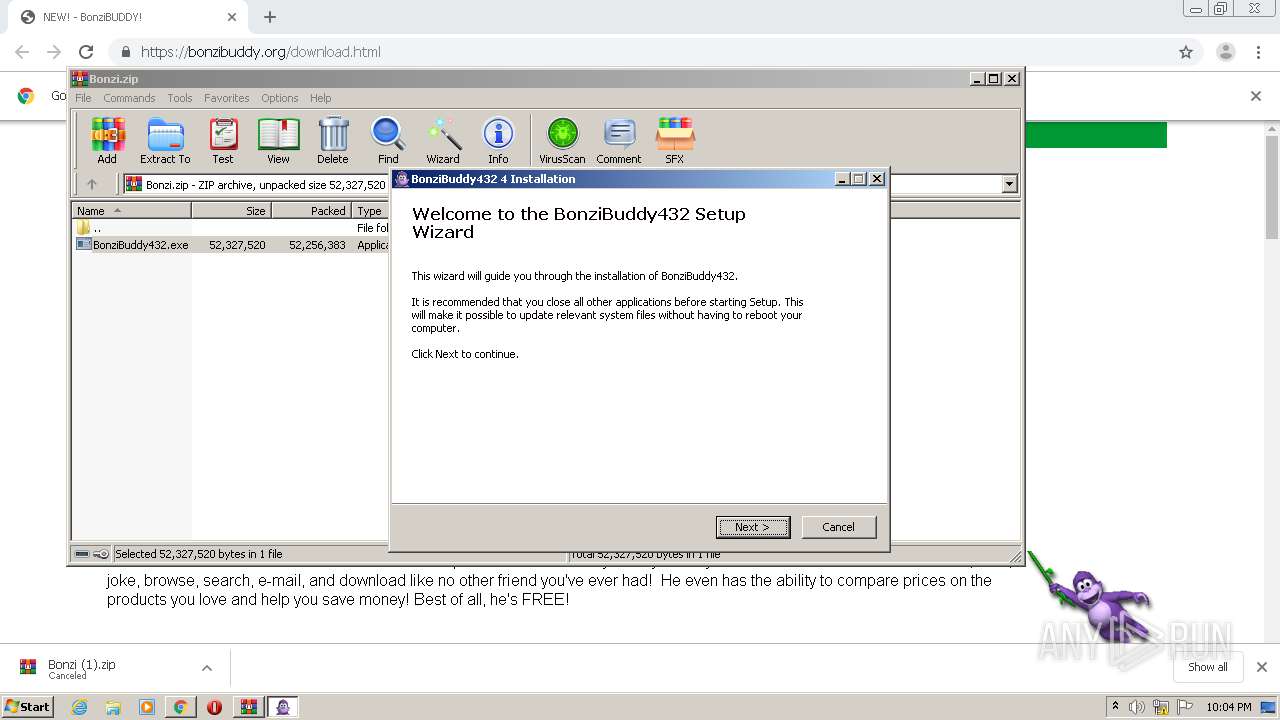Show archive Info icon
This screenshot has height=720, width=1280.
[498, 140]
